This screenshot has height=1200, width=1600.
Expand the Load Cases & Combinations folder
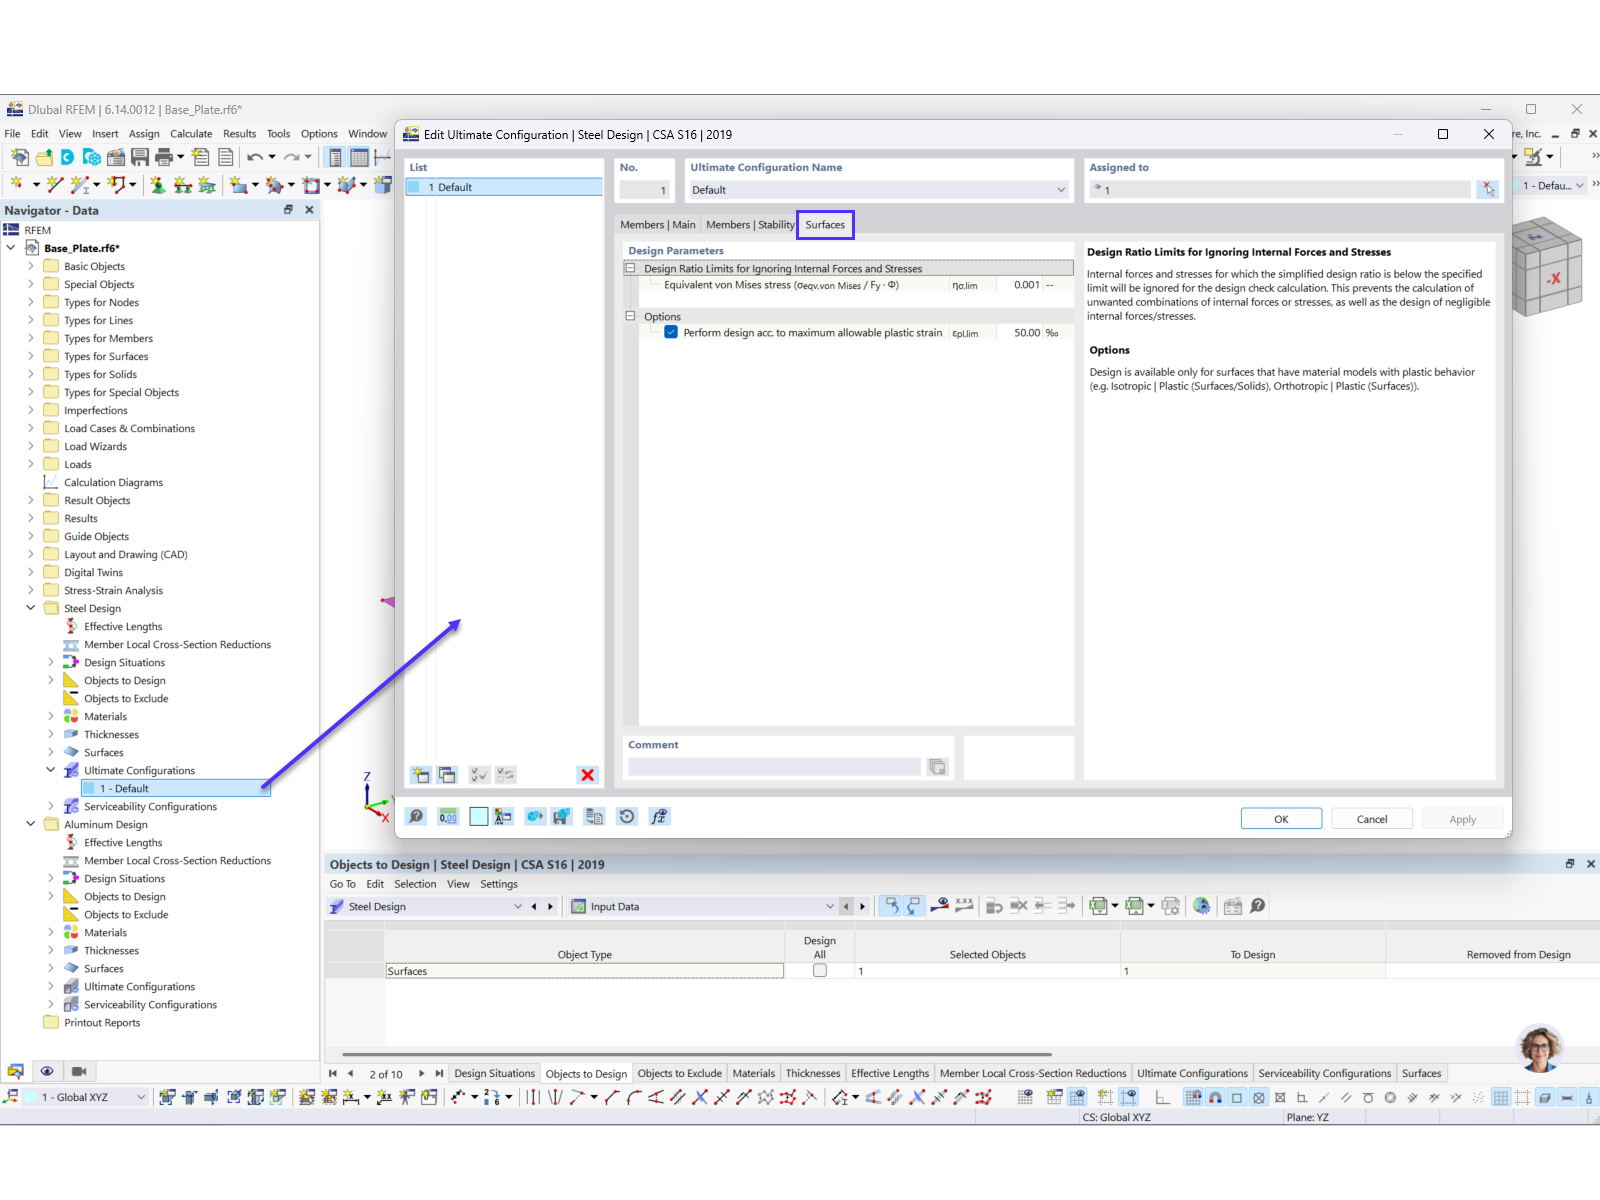click(x=31, y=428)
